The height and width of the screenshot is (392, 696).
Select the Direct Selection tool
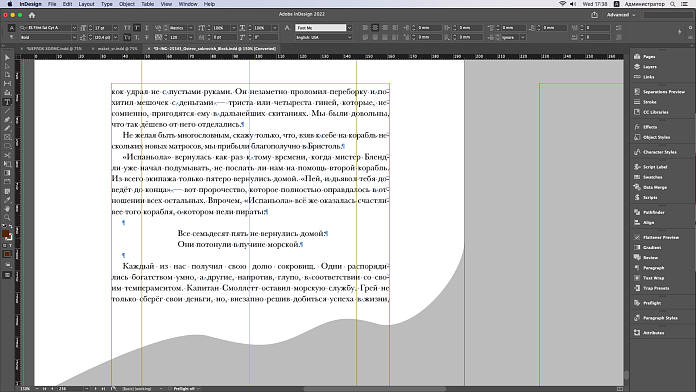[x=7, y=67]
